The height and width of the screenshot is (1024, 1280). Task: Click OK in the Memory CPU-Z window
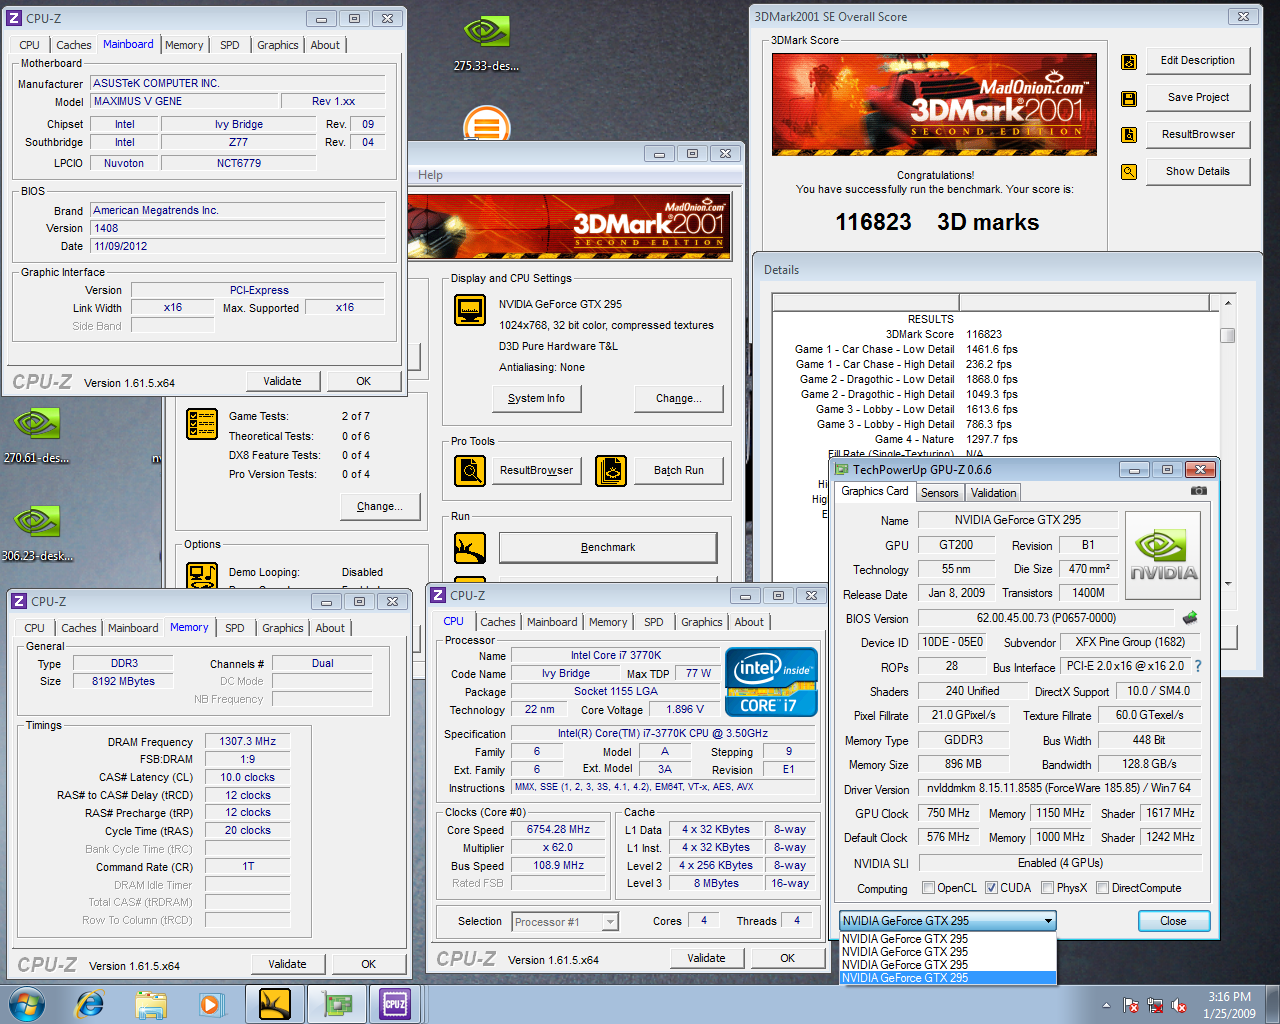(x=368, y=964)
